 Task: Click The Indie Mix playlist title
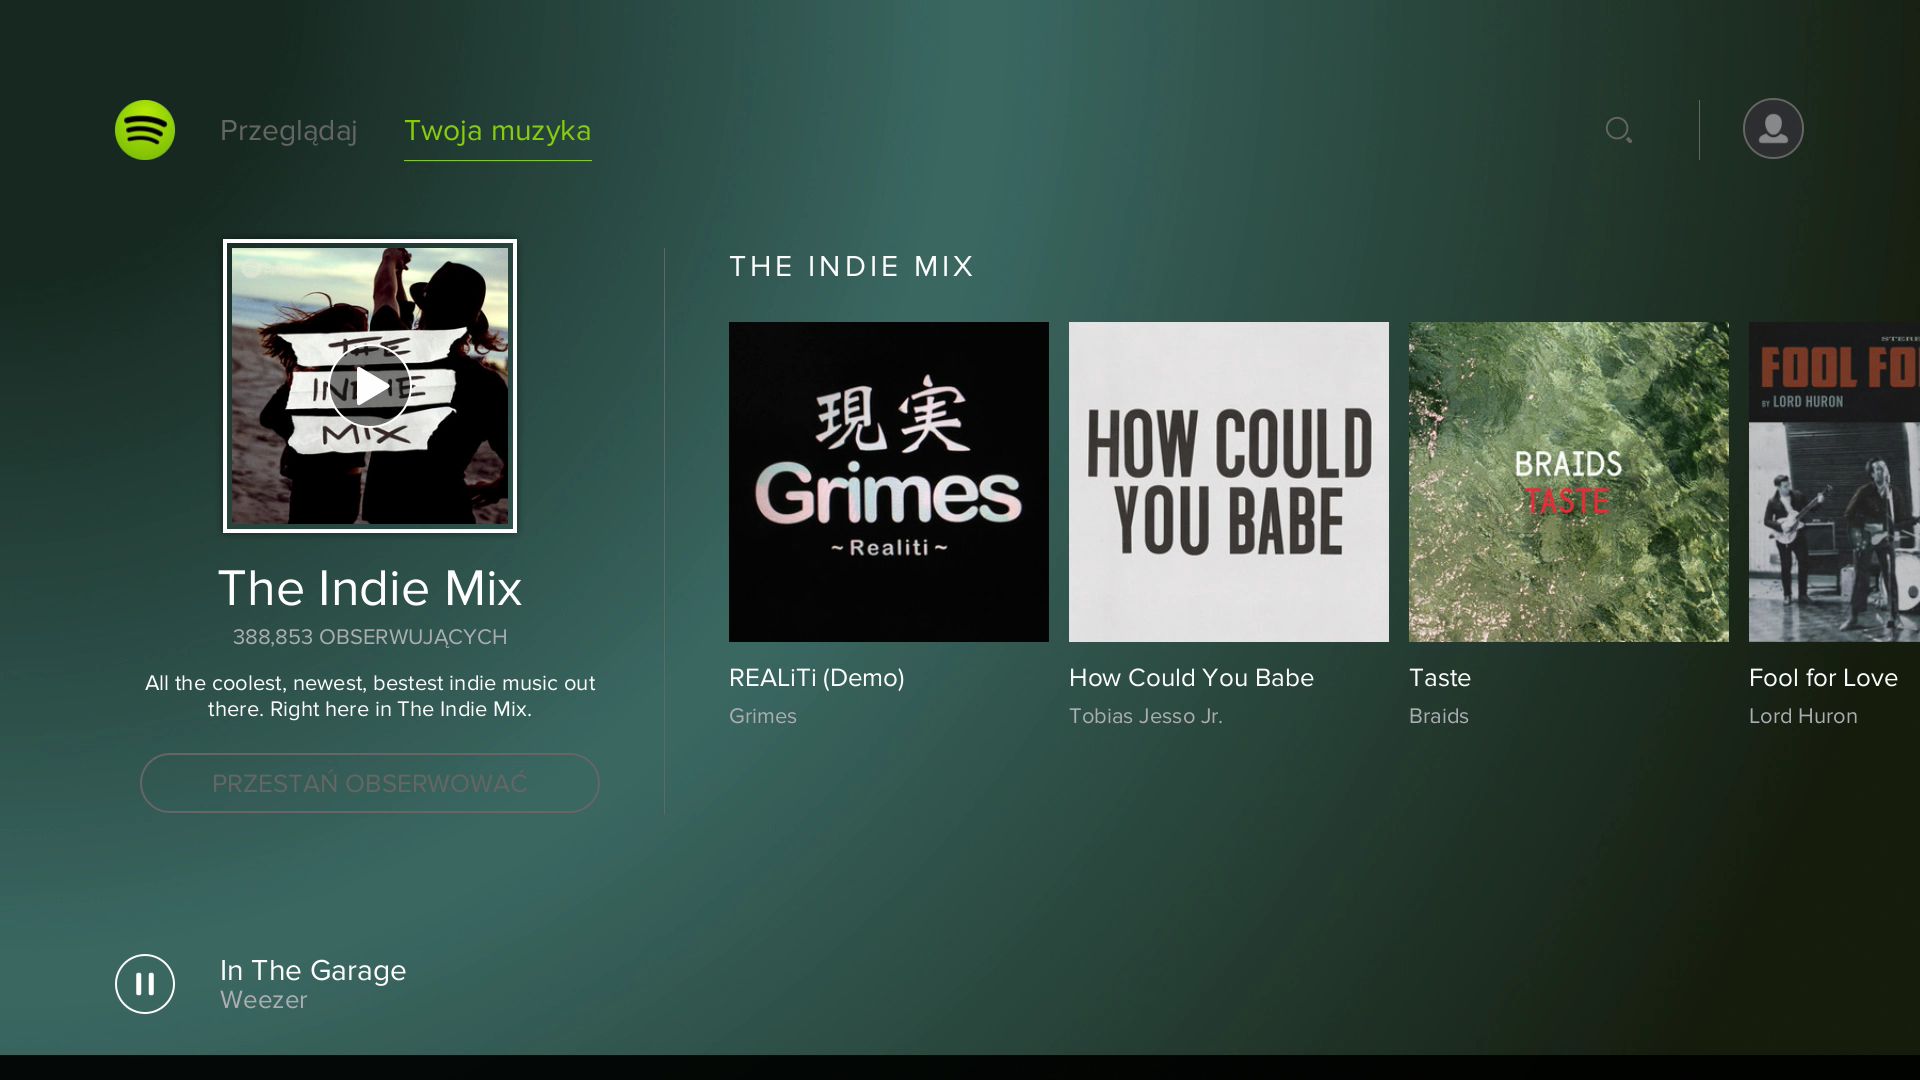tap(370, 588)
